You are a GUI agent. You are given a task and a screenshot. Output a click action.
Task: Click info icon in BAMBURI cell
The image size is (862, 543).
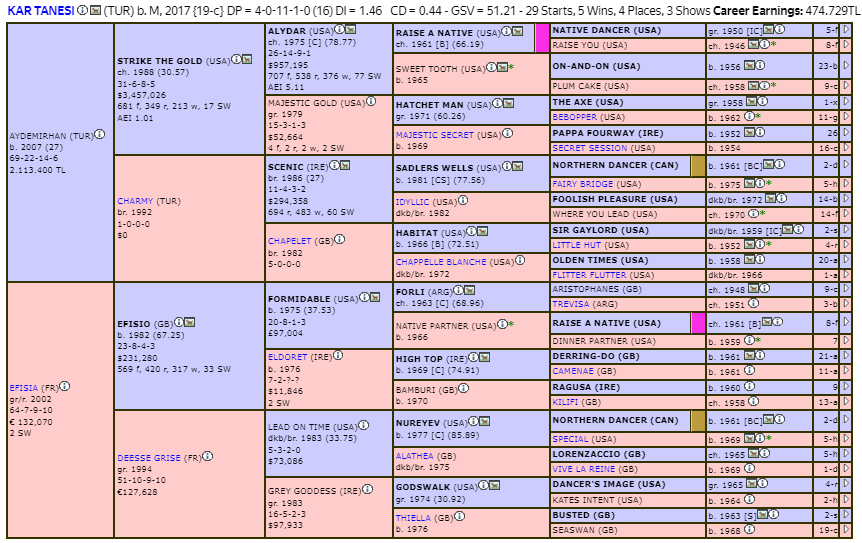pos(464,388)
